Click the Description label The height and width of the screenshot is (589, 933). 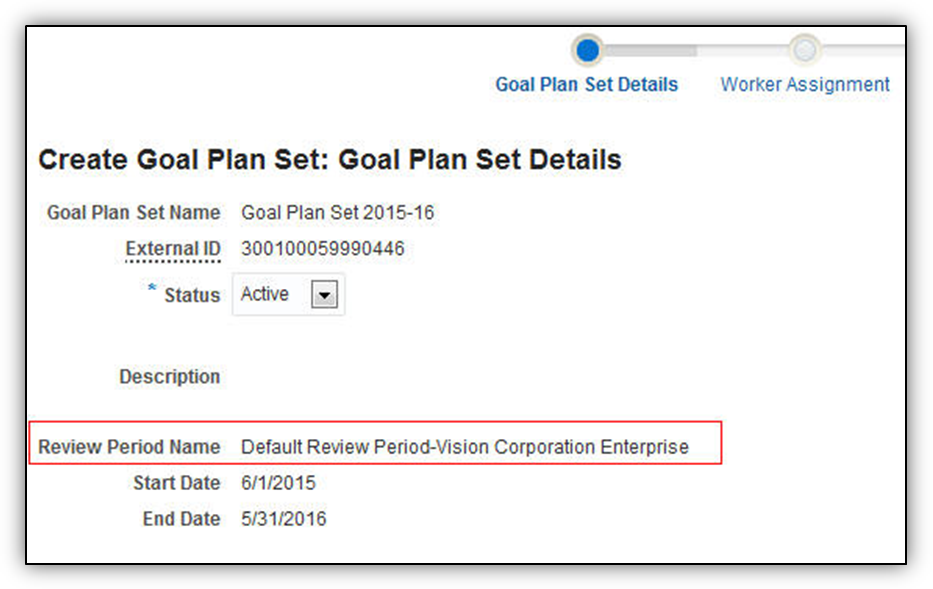click(x=169, y=377)
